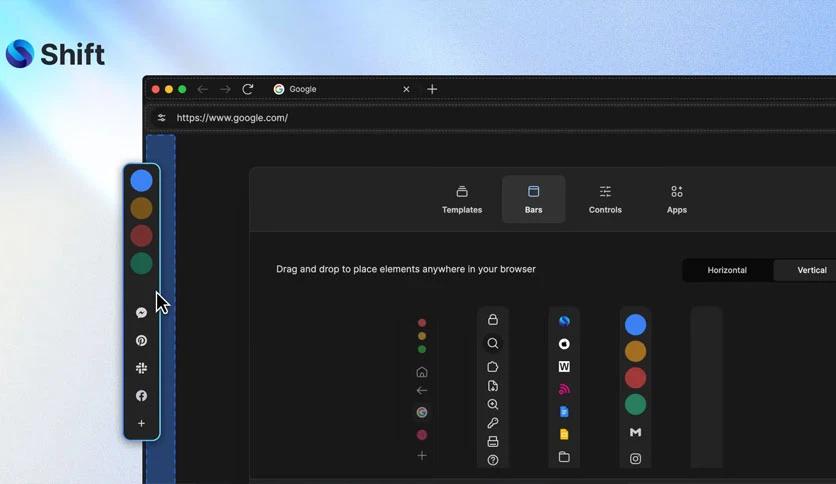836x484 pixels.
Task: Click the Gmail M icon
Action: point(635,432)
